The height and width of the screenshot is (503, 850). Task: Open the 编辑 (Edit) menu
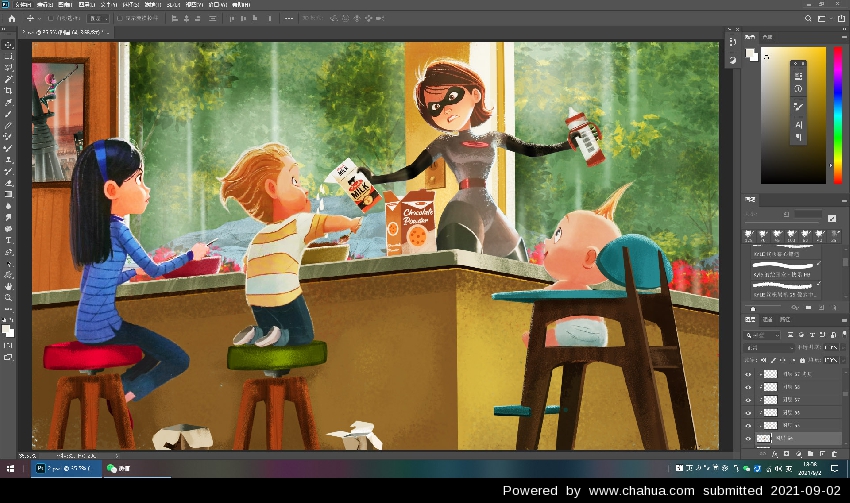[x=44, y=4]
